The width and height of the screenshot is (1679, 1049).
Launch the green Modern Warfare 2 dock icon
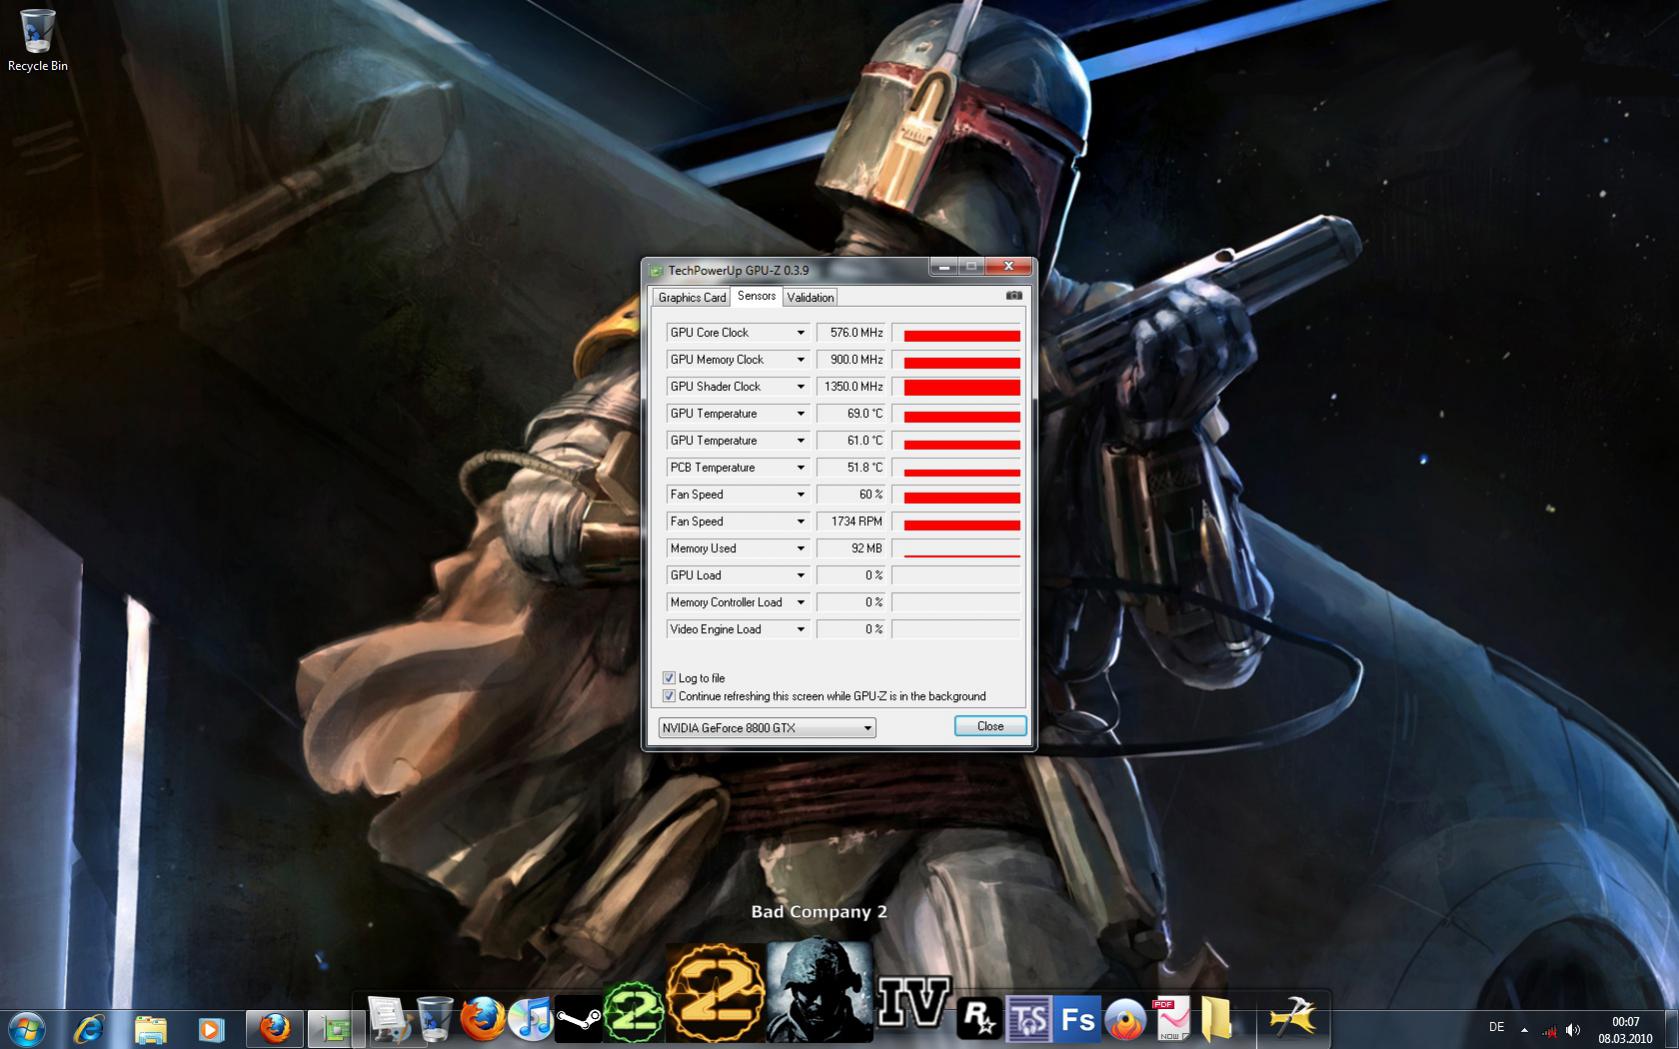634,1012
